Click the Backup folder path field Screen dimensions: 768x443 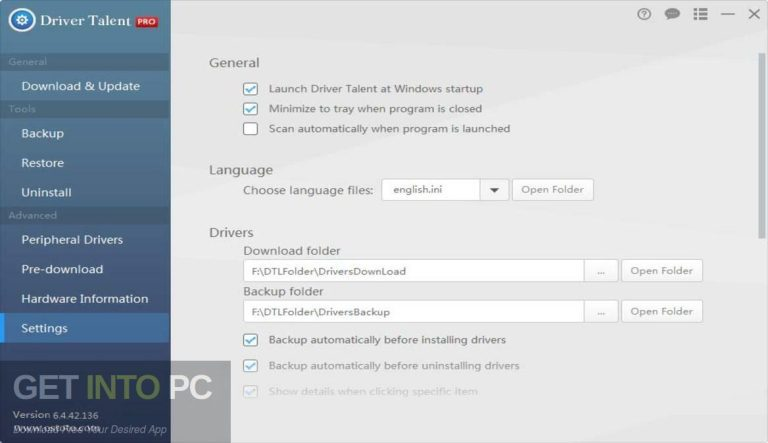coord(413,312)
